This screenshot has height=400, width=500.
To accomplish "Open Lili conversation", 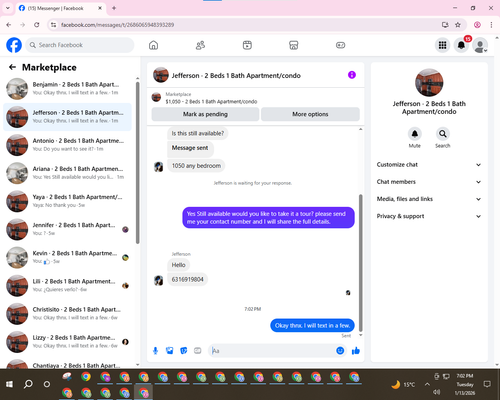I will pos(67,285).
